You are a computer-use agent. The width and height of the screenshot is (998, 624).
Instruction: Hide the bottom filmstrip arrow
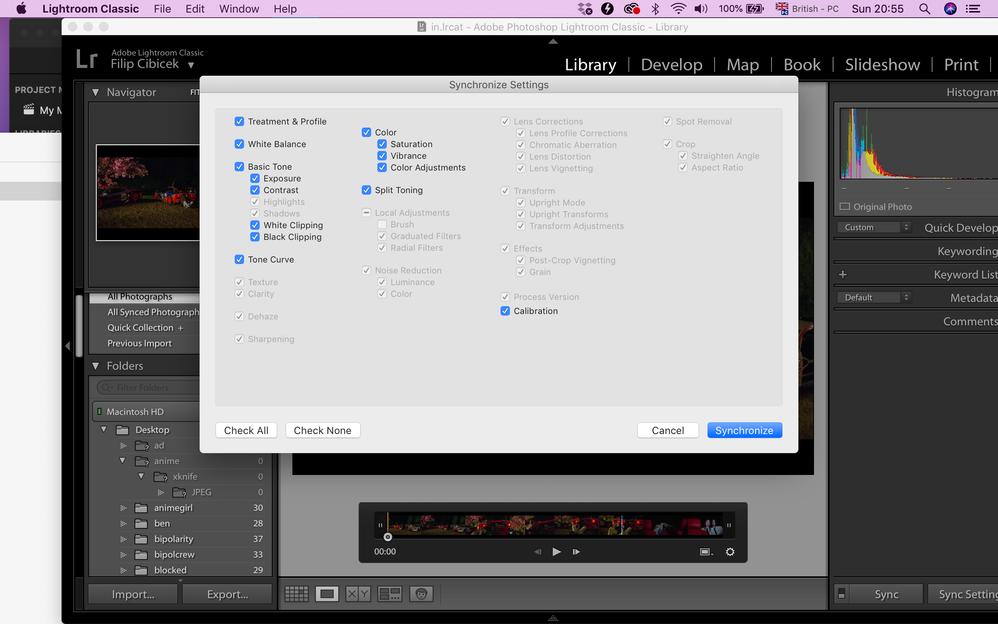pyautogui.click(x=553, y=618)
